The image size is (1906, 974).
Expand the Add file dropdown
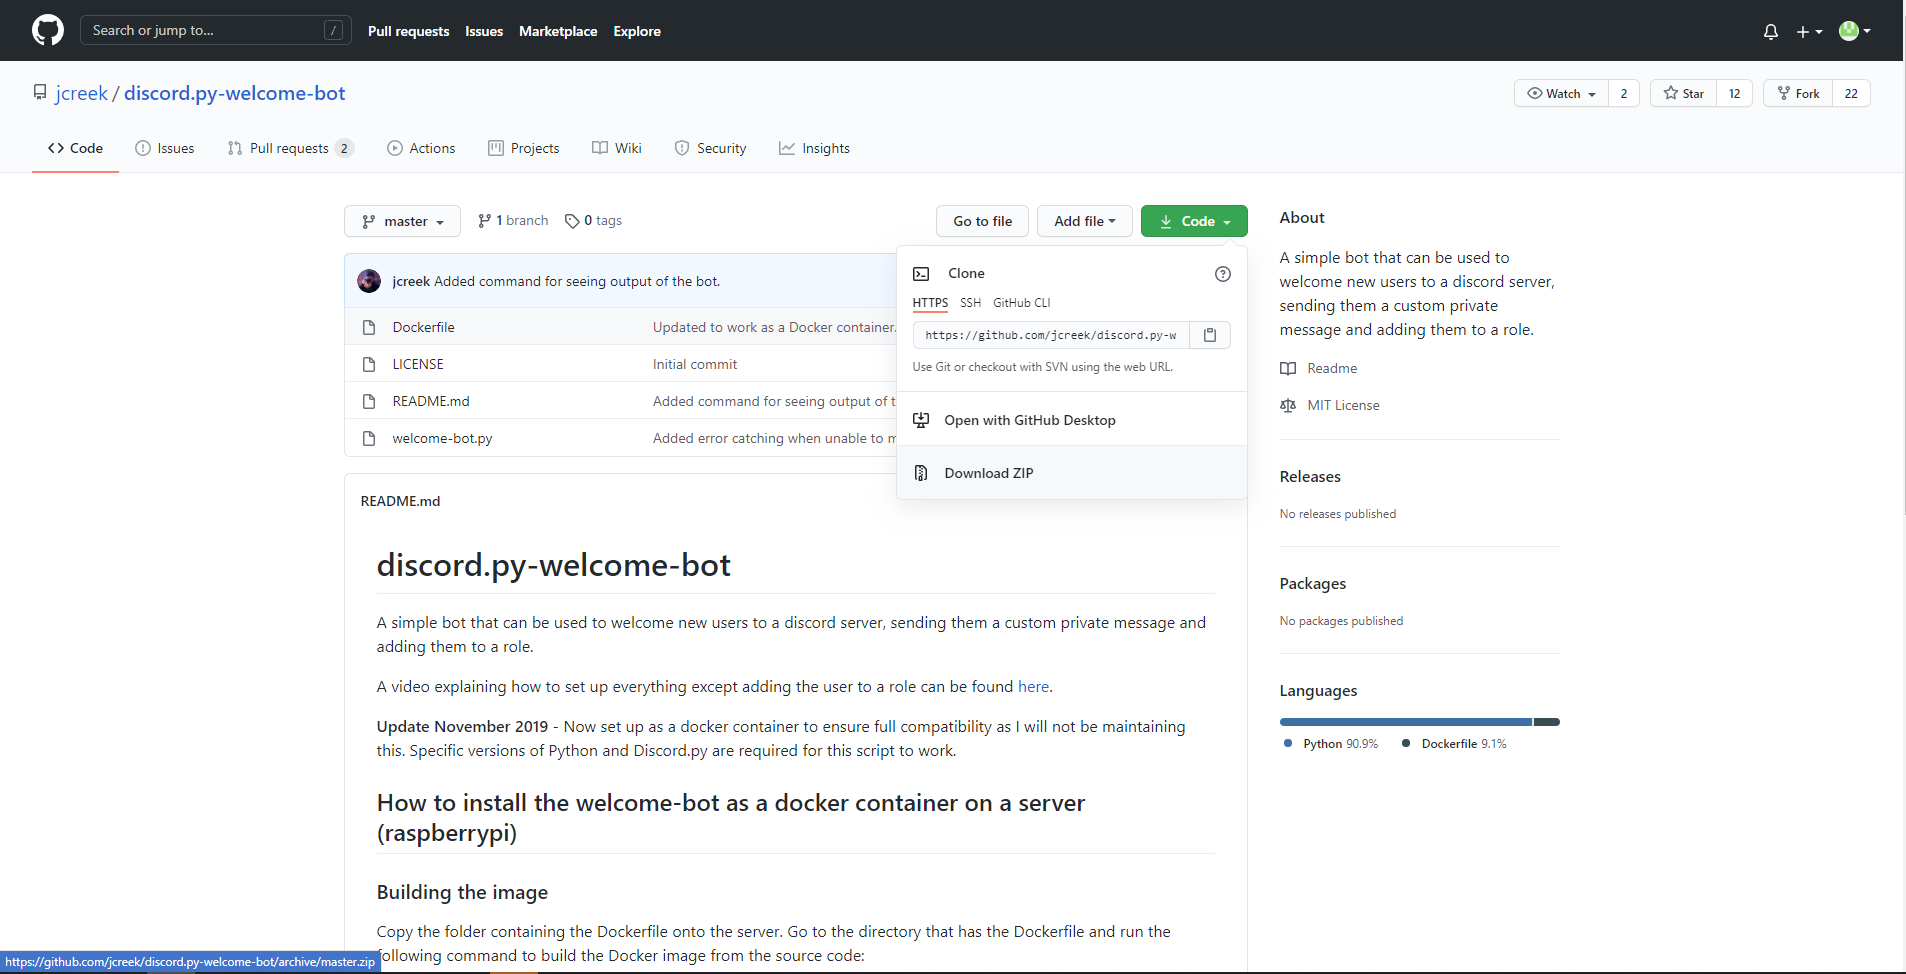pyautogui.click(x=1085, y=221)
